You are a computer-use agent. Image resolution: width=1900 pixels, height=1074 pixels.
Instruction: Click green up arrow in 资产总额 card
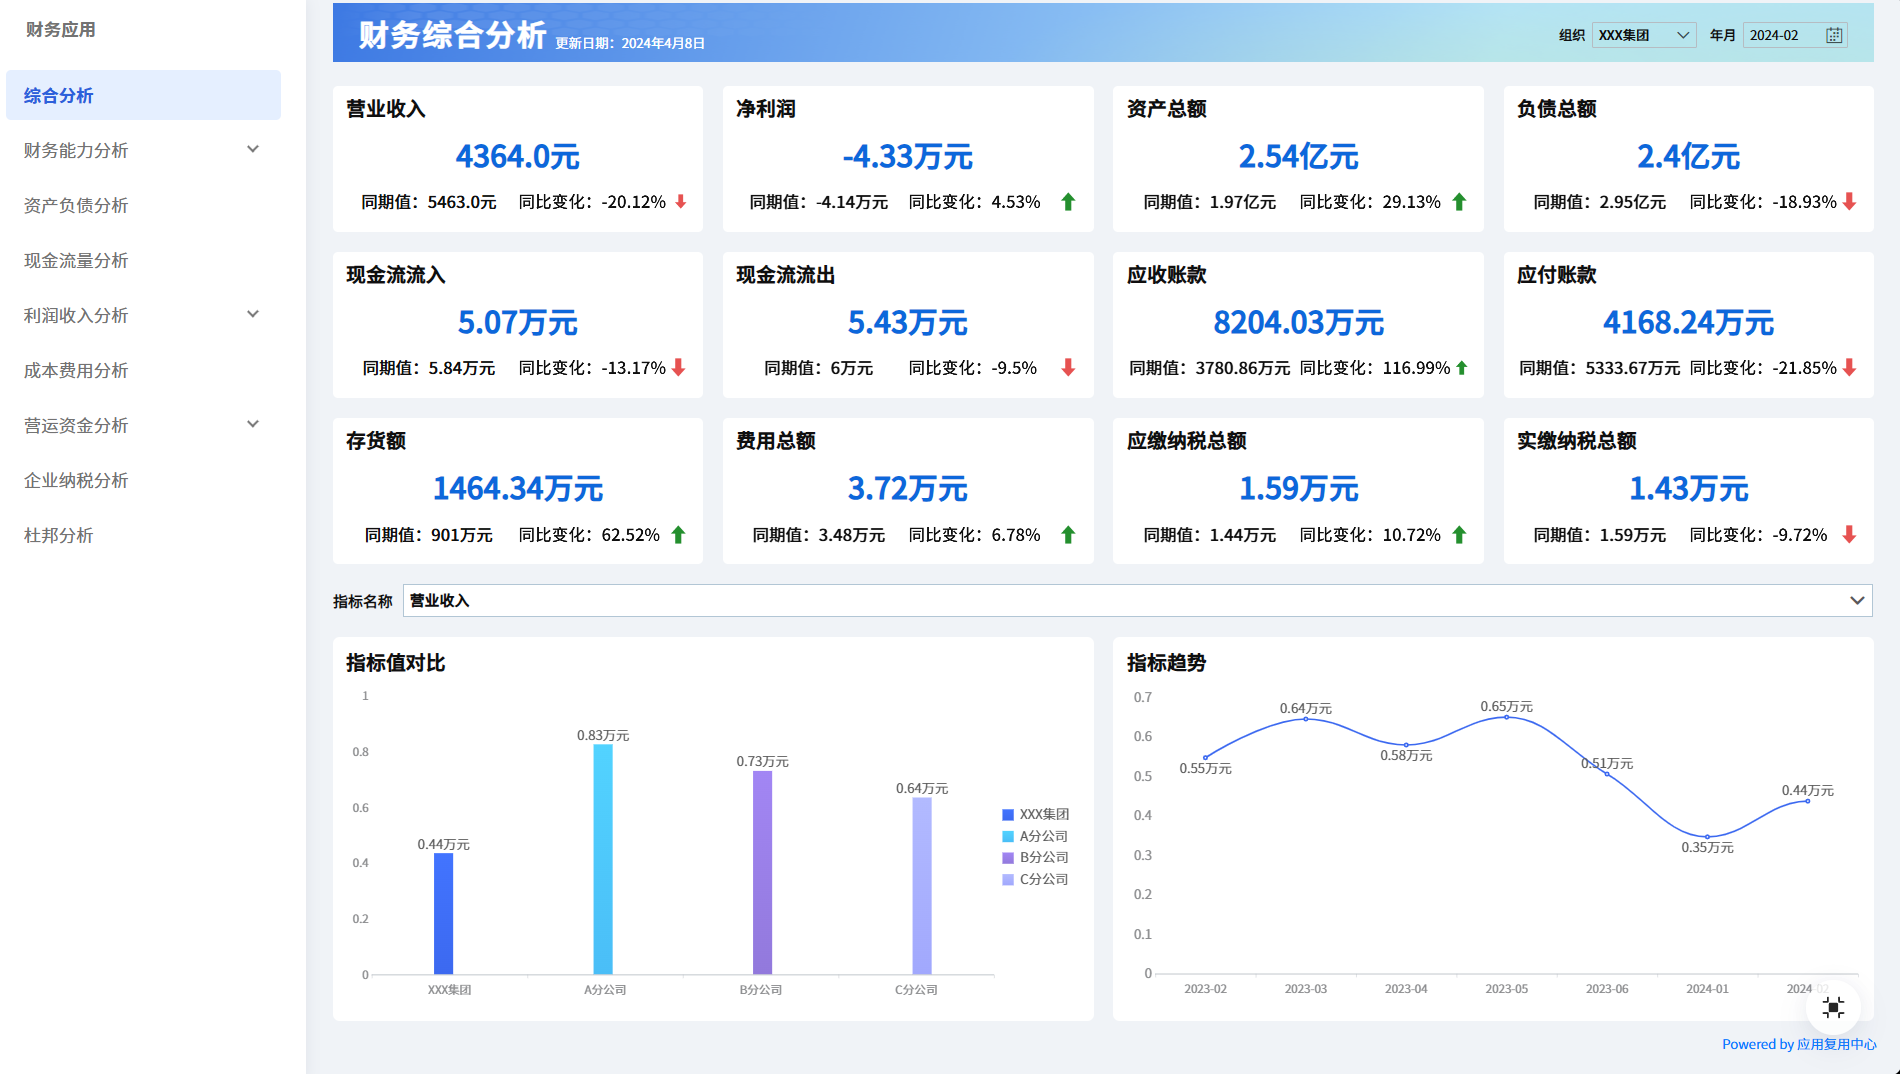click(1459, 202)
